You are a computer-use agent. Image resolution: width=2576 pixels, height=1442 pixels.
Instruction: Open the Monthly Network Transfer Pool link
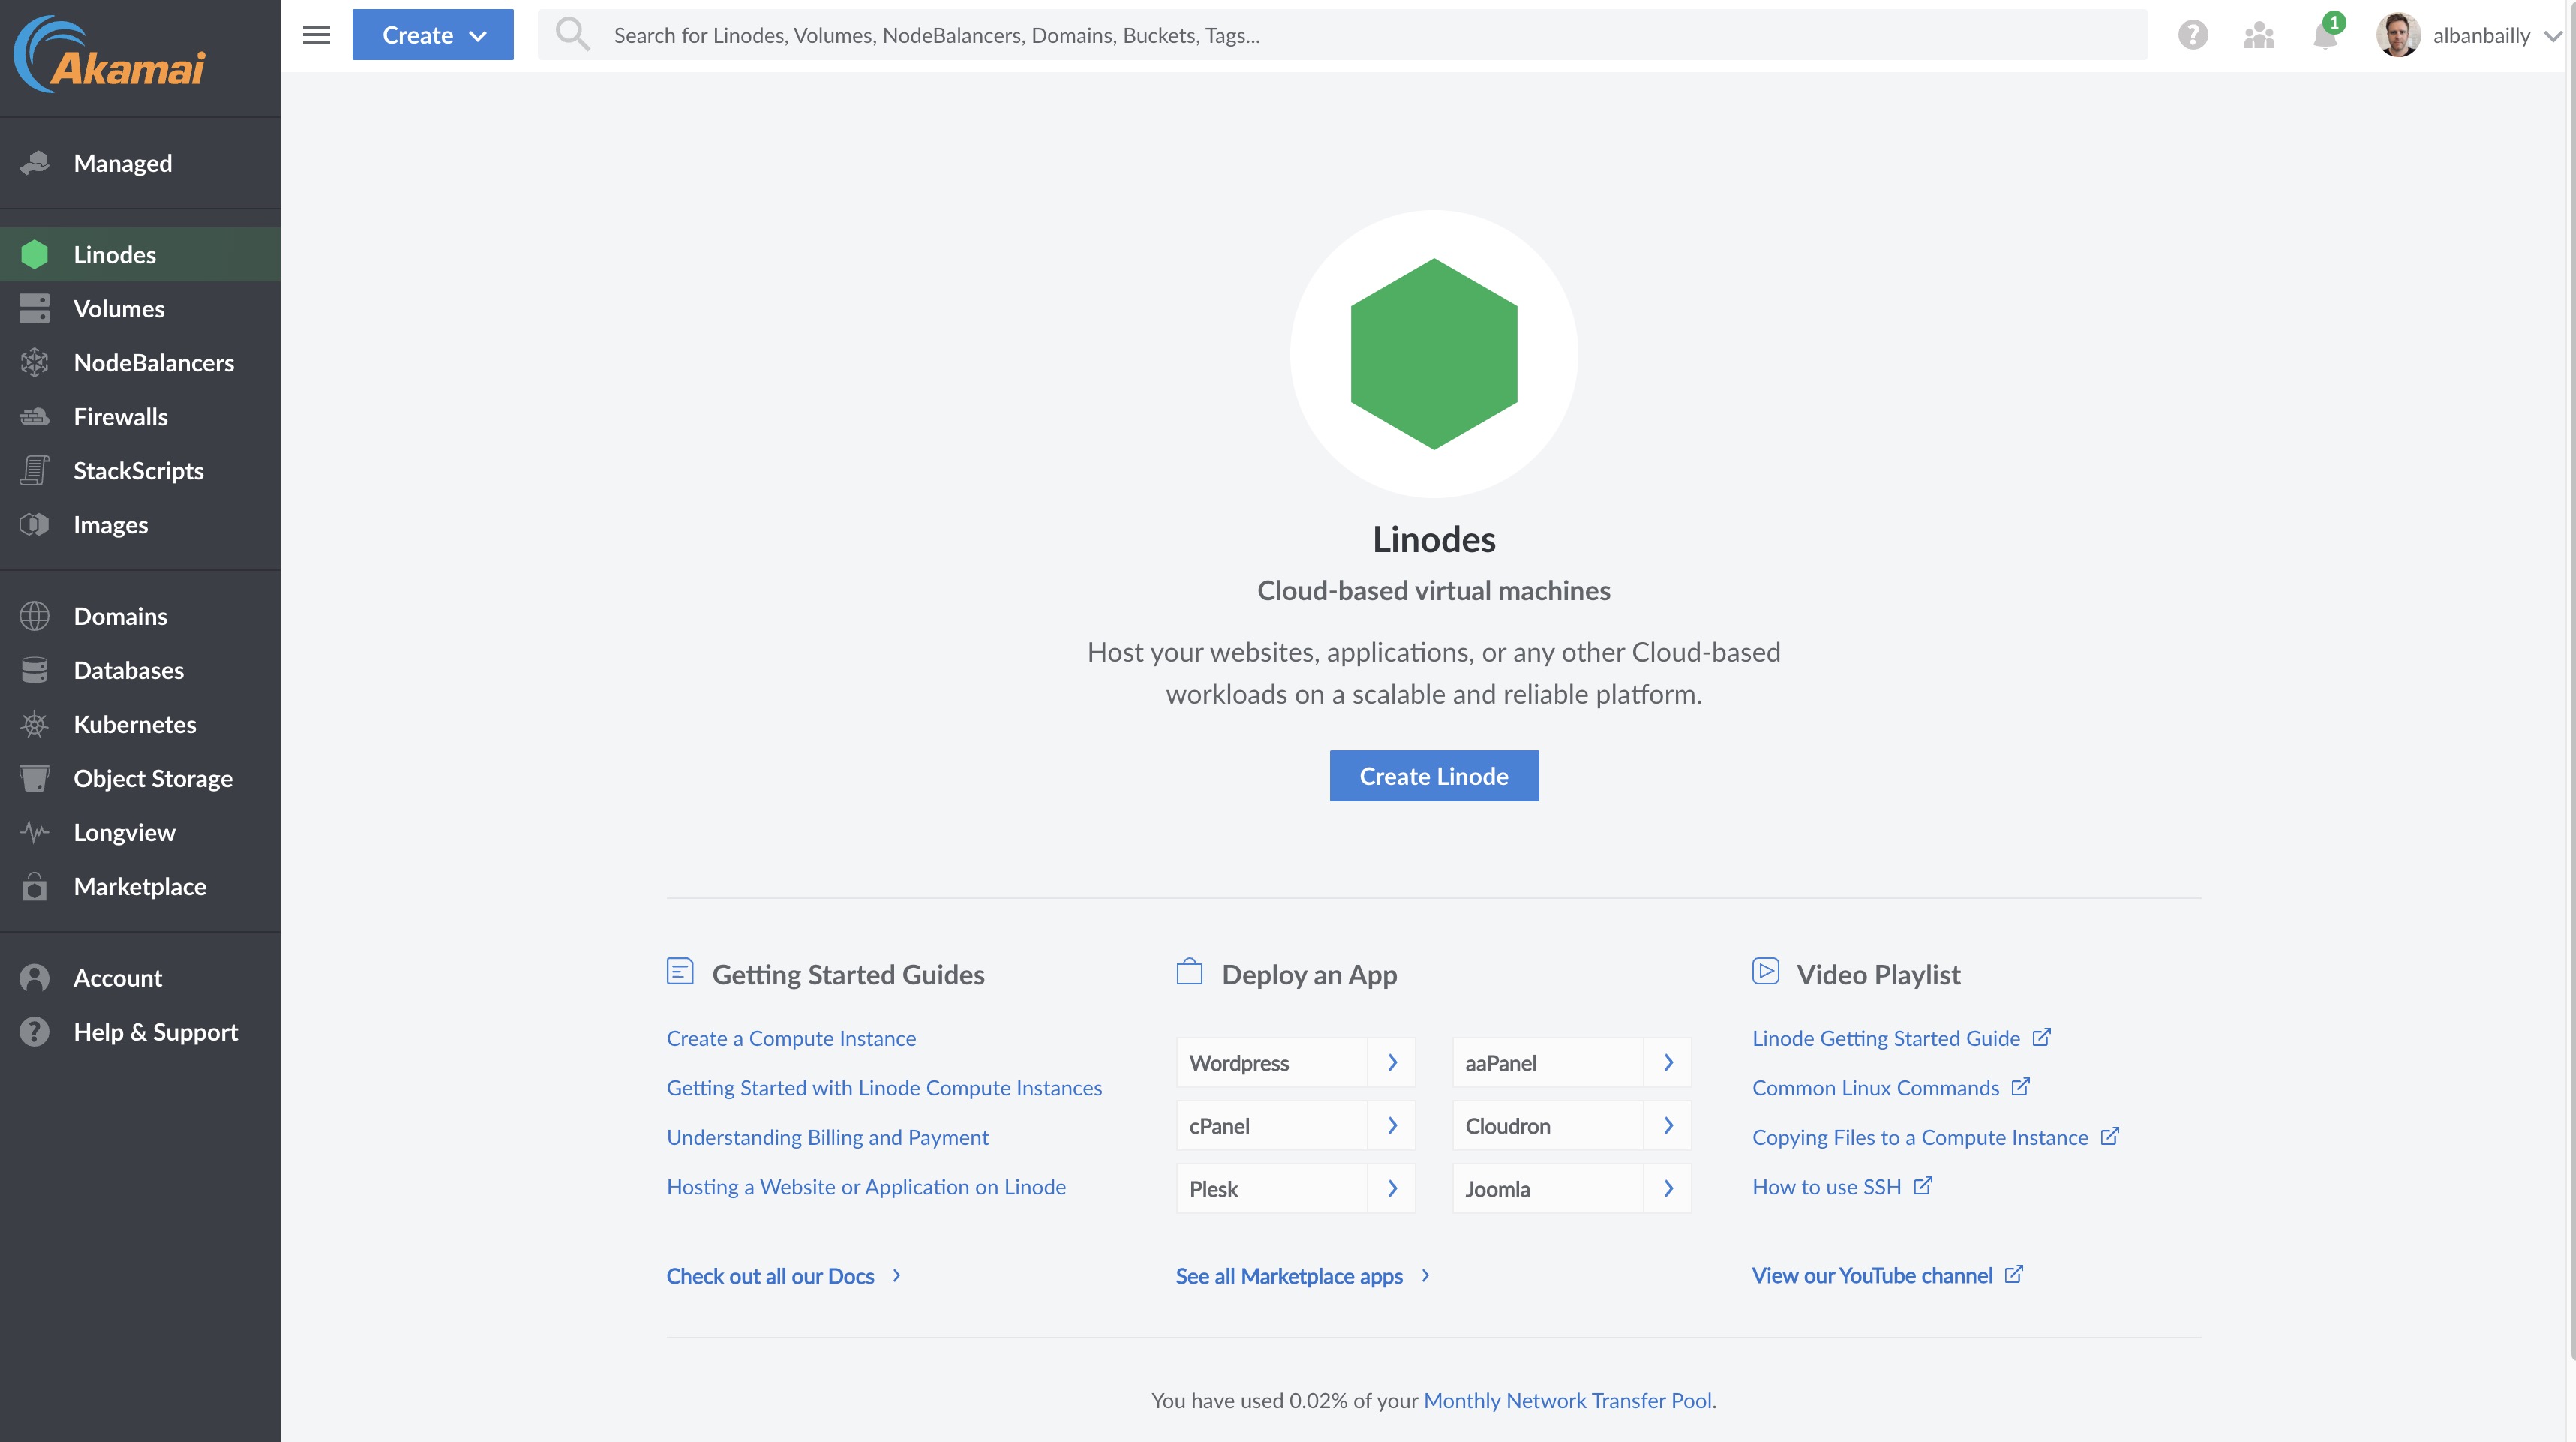click(x=1566, y=1401)
